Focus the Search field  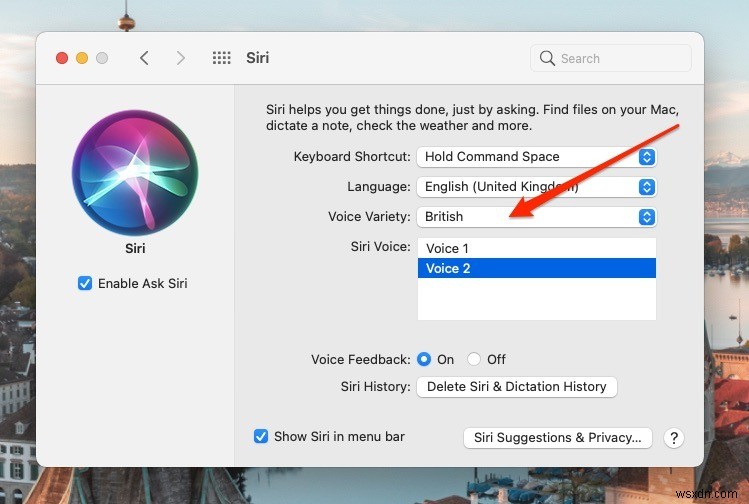click(611, 58)
